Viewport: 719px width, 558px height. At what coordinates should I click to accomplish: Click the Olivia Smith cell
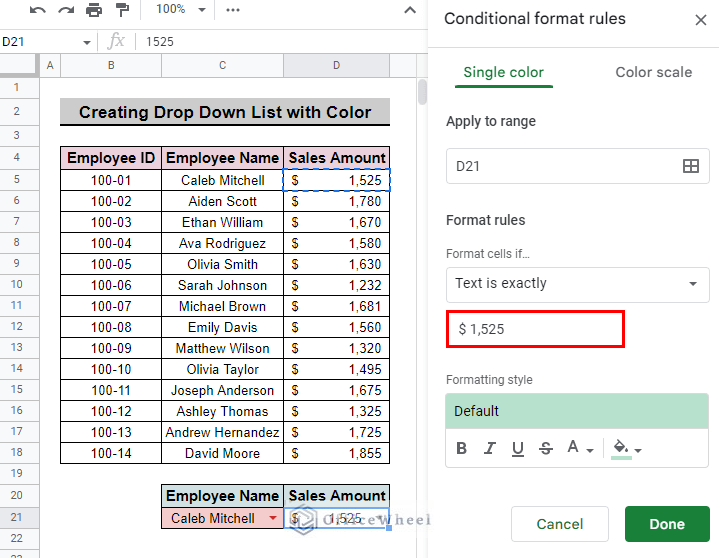pyautogui.click(x=222, y=265)
